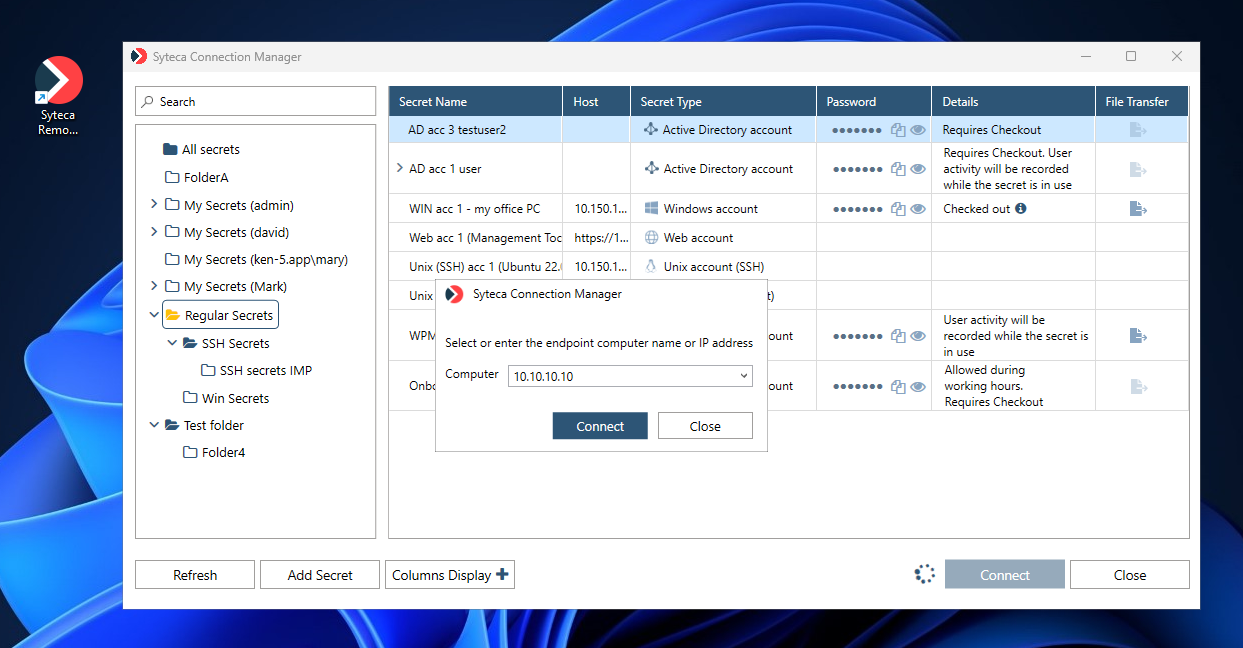Image resolution: width=1243 pixels, height=648 pixels.
Task: Copy password for WIN acc 1 secret
Action: click(x=898, y=209)
